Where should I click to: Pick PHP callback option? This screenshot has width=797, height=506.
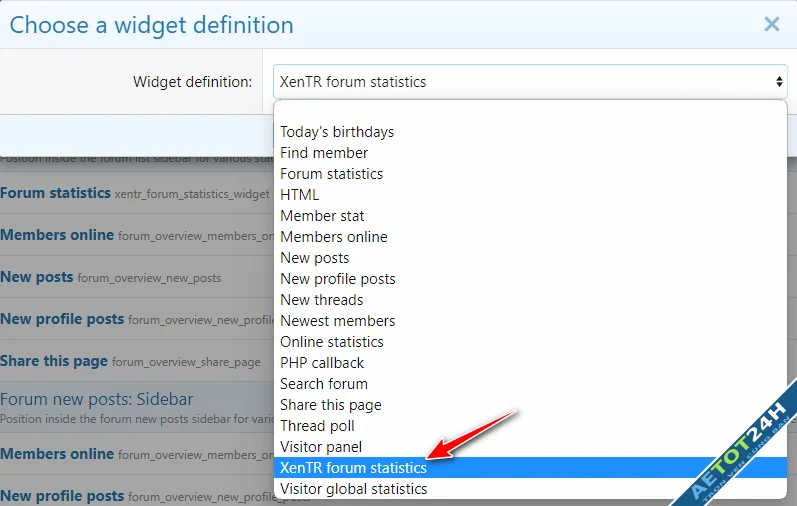[x=322, y=363]
